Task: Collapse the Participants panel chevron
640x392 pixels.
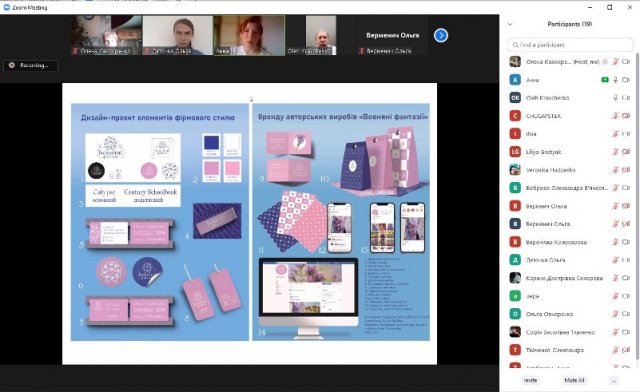Action: (x=510, y=24)
